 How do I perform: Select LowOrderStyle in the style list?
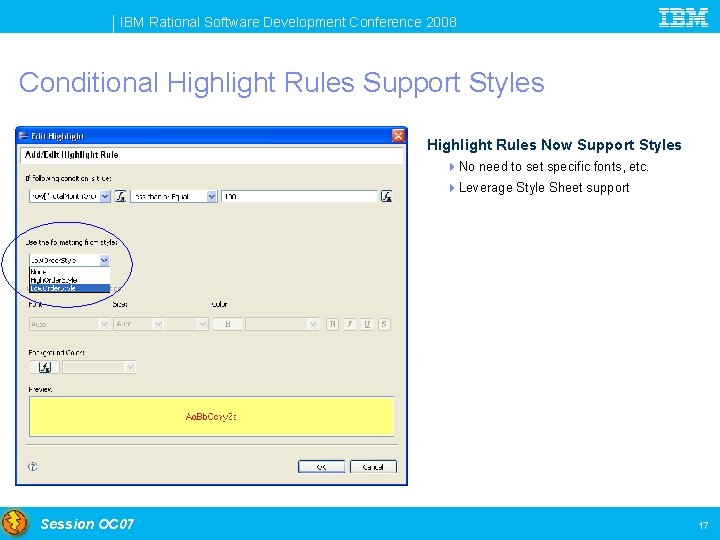point(70,288)
